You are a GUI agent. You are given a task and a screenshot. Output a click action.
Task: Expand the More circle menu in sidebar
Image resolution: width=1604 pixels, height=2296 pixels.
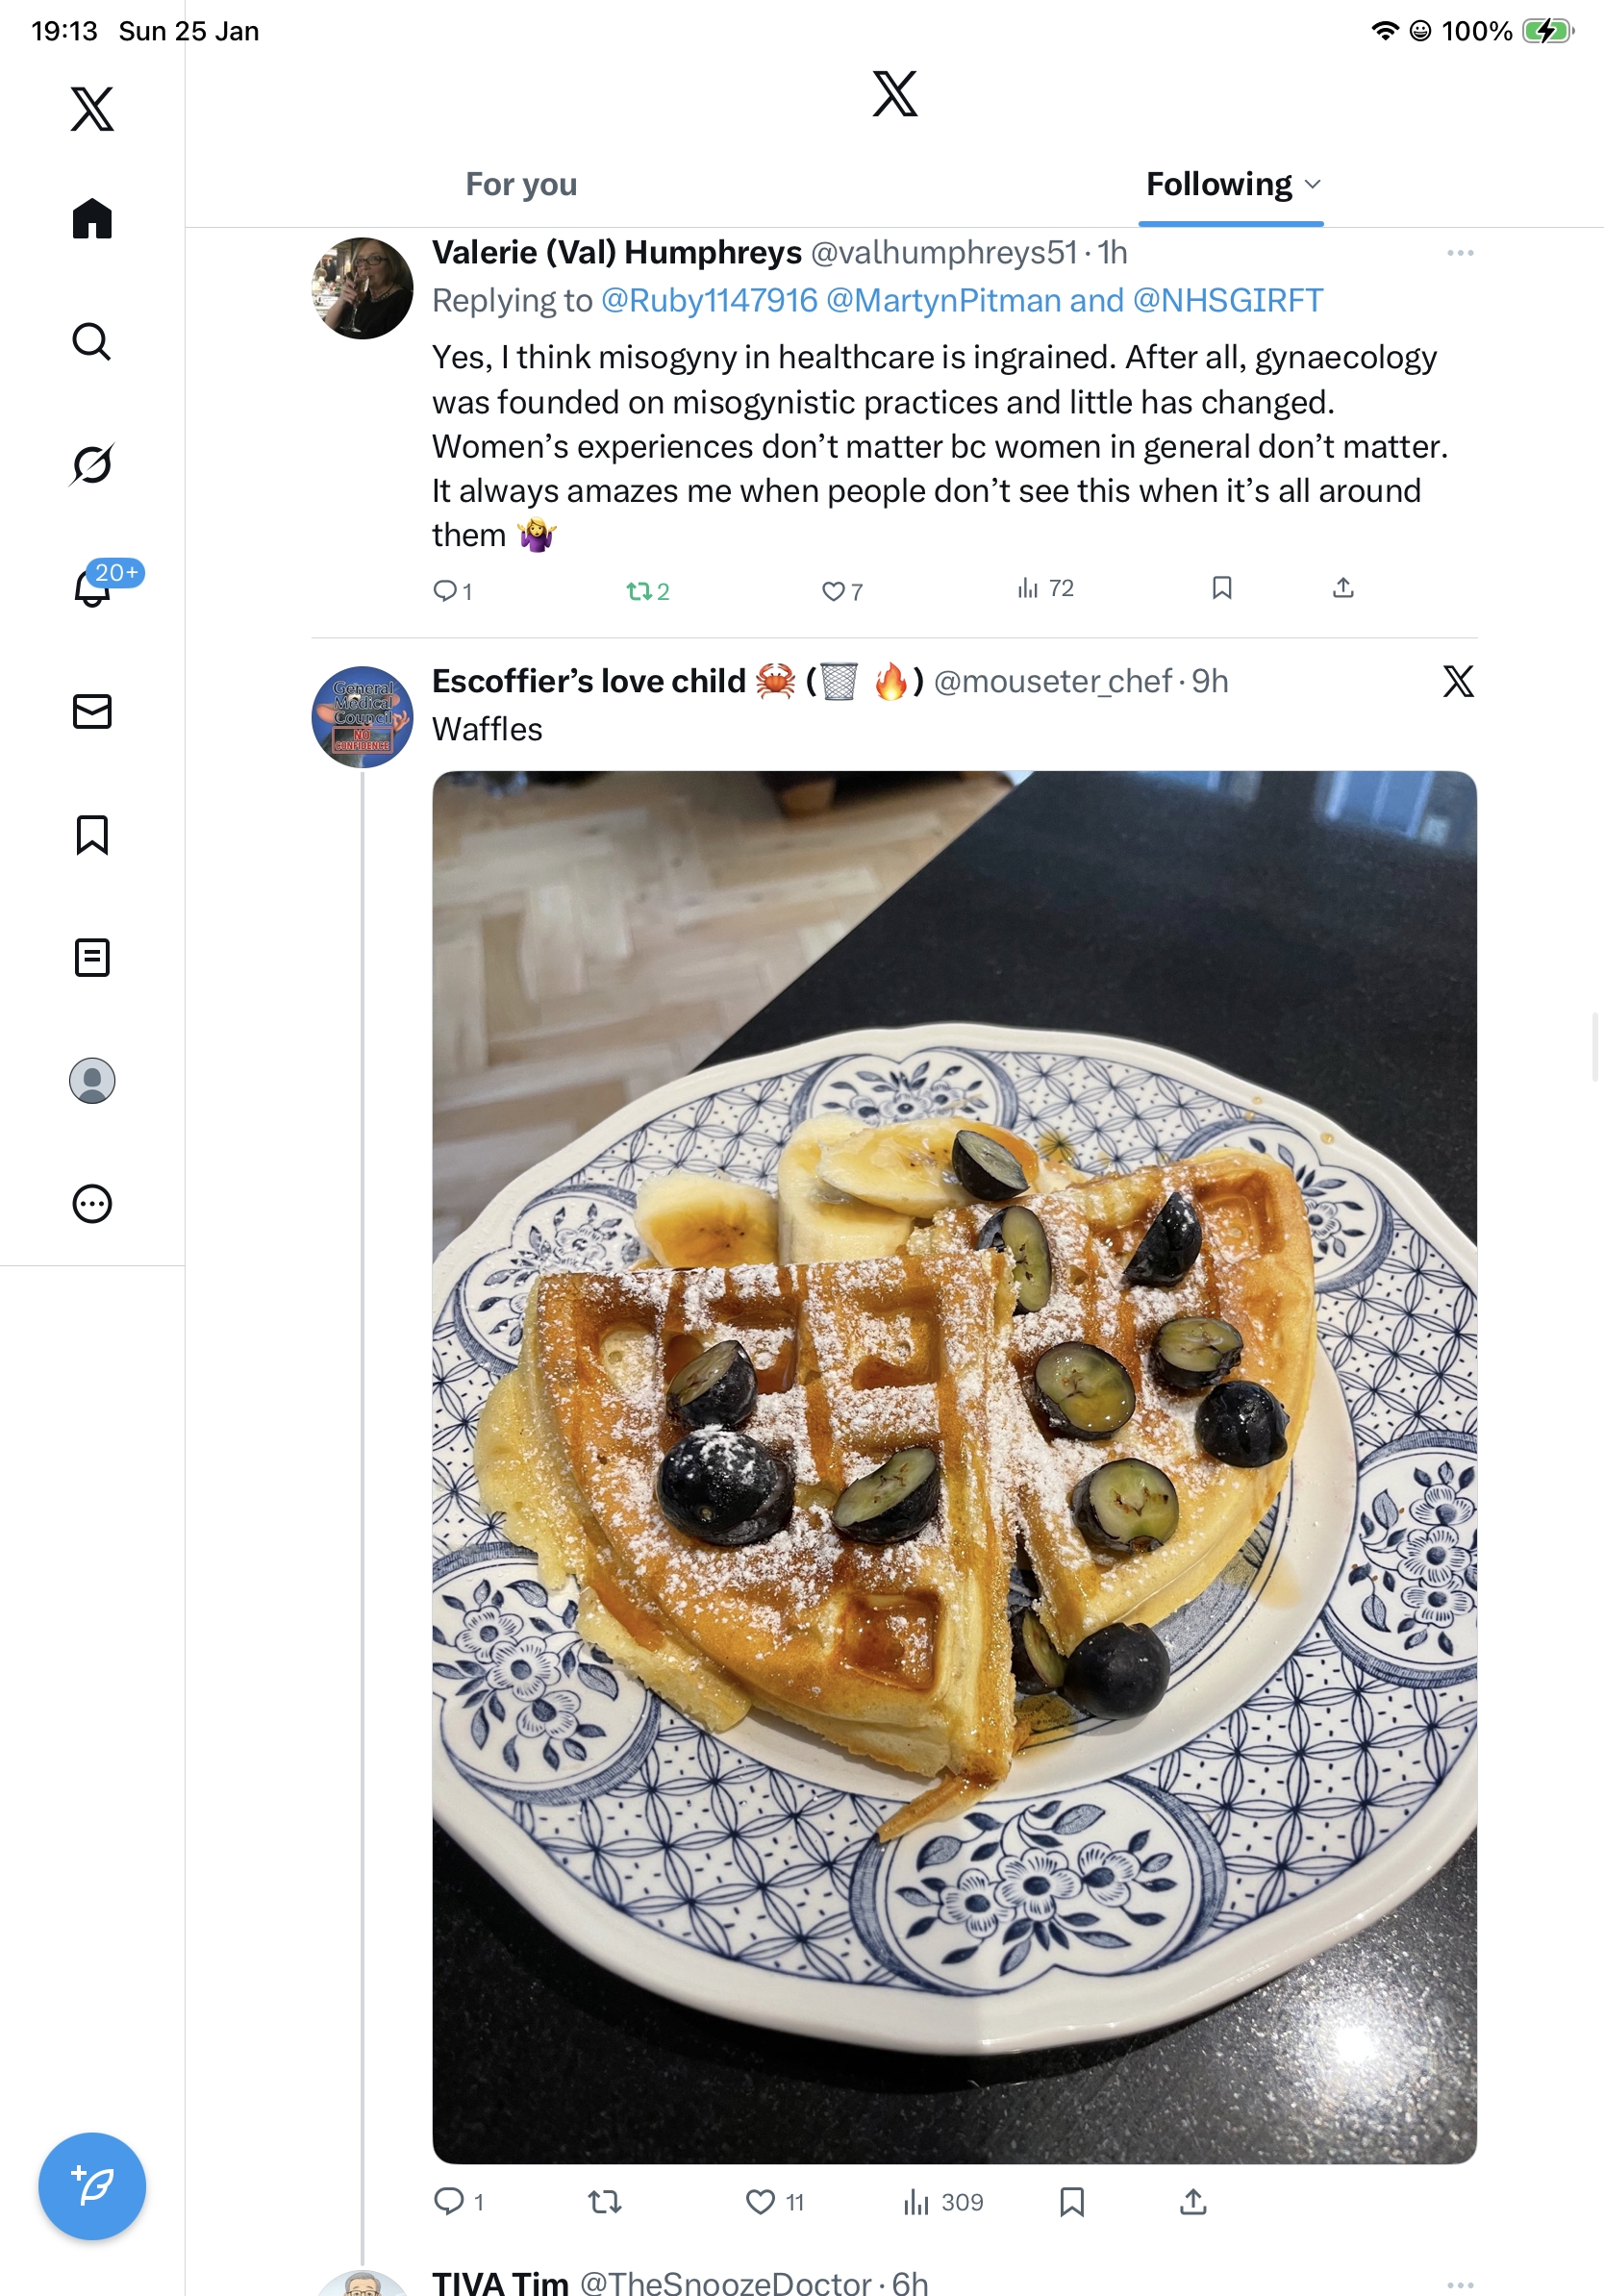click(x=92, y=1204)
